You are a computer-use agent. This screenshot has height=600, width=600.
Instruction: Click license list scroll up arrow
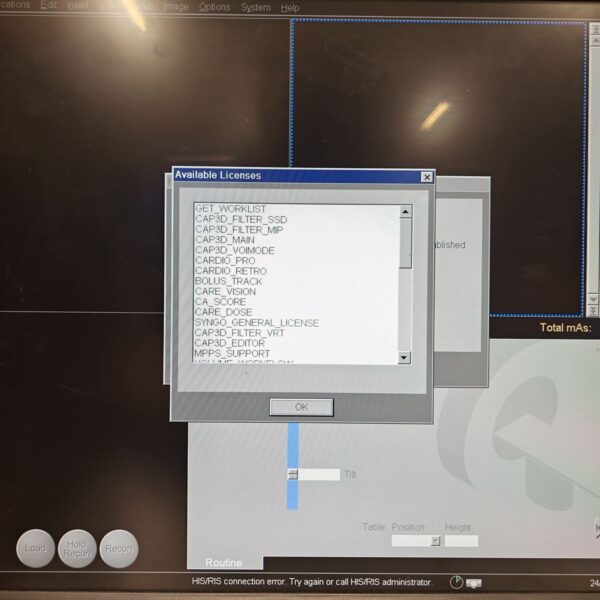406,211
